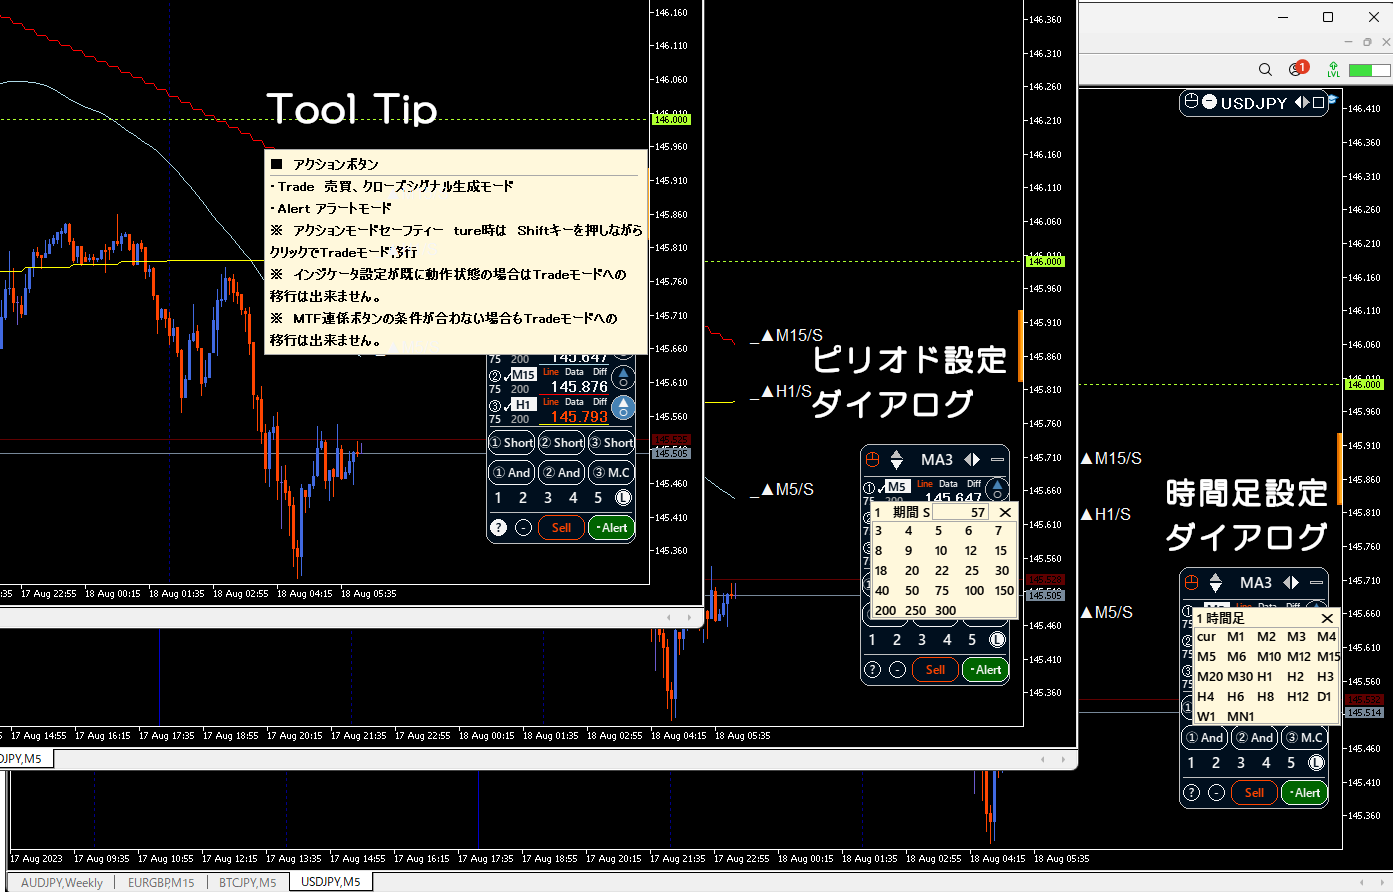The width and height of the screenshot is (1393, 892).
Task: Toggle the ③ Short button
Action: click(x=611, y=442)
